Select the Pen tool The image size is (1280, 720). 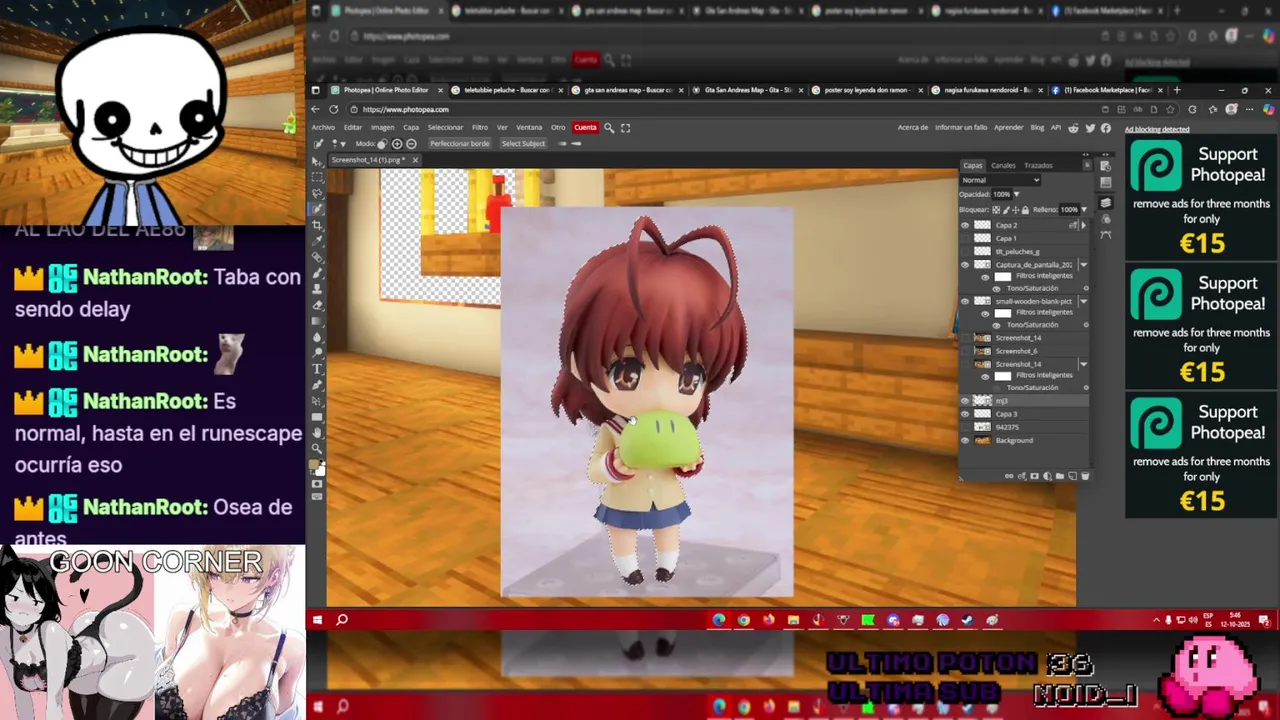(317, 385)
